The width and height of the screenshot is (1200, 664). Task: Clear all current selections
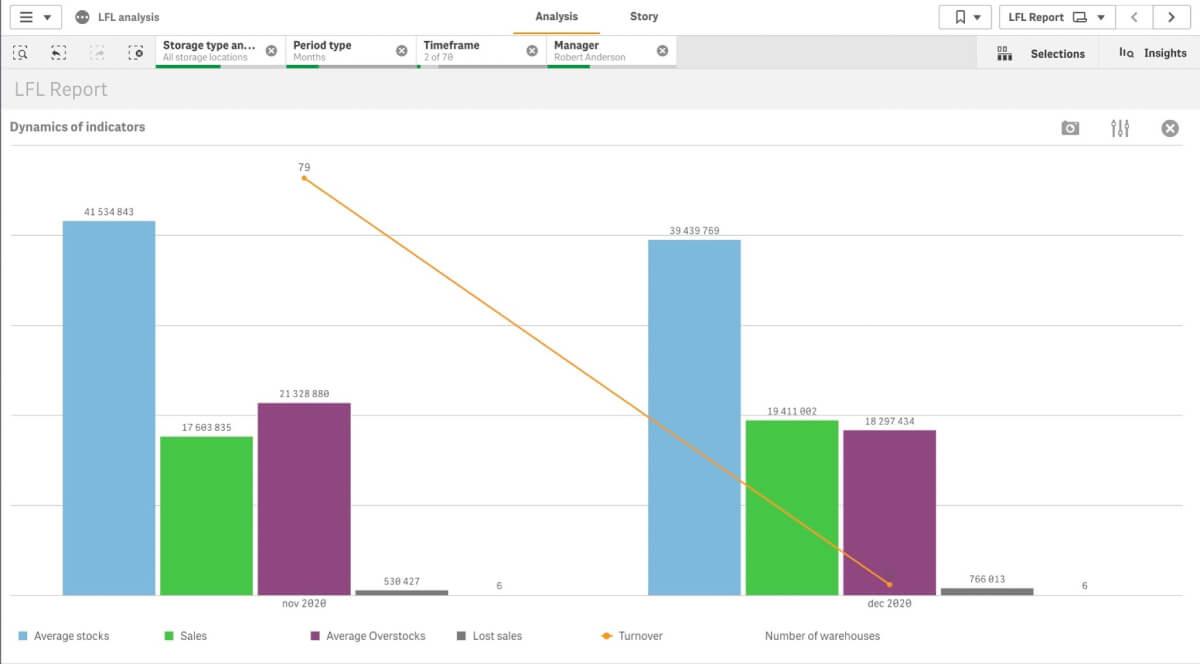coord(136,52)
